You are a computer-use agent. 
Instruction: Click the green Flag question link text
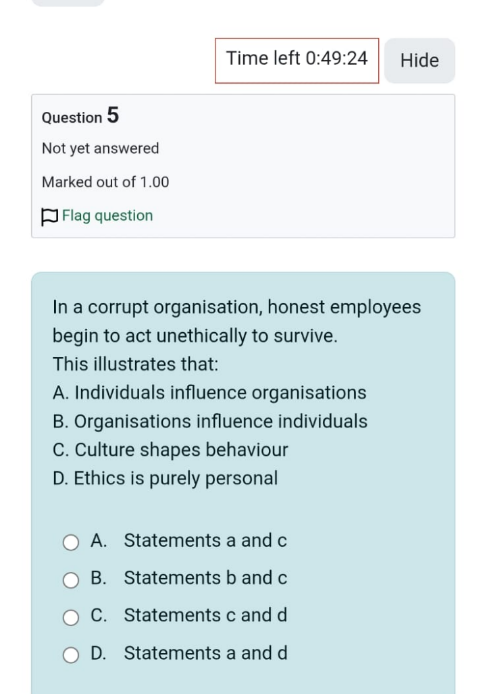[108, 216]
